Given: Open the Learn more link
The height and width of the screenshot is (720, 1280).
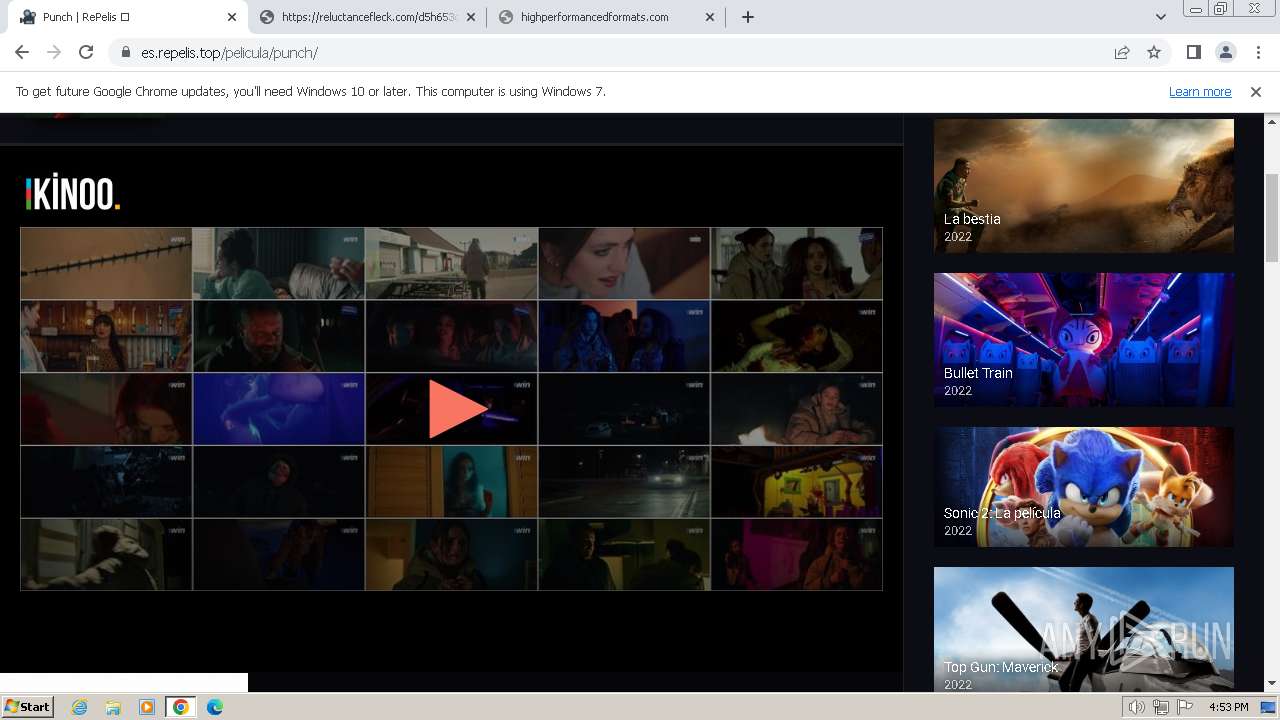Looking at the screenshot, I should (1200, 92).
